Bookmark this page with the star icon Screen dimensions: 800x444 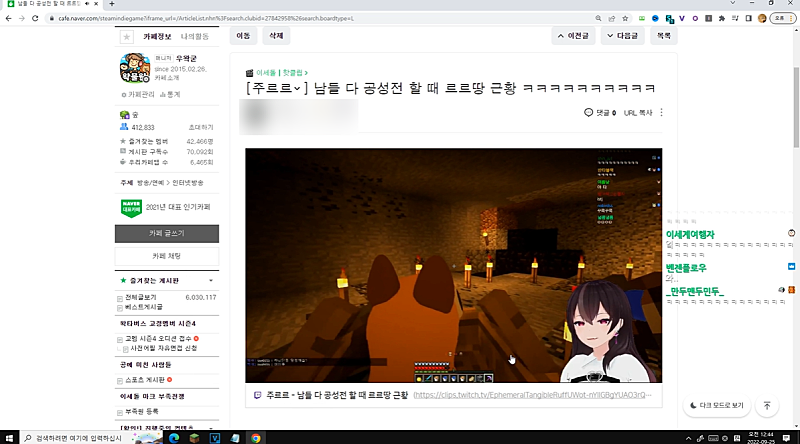(625, 18)
